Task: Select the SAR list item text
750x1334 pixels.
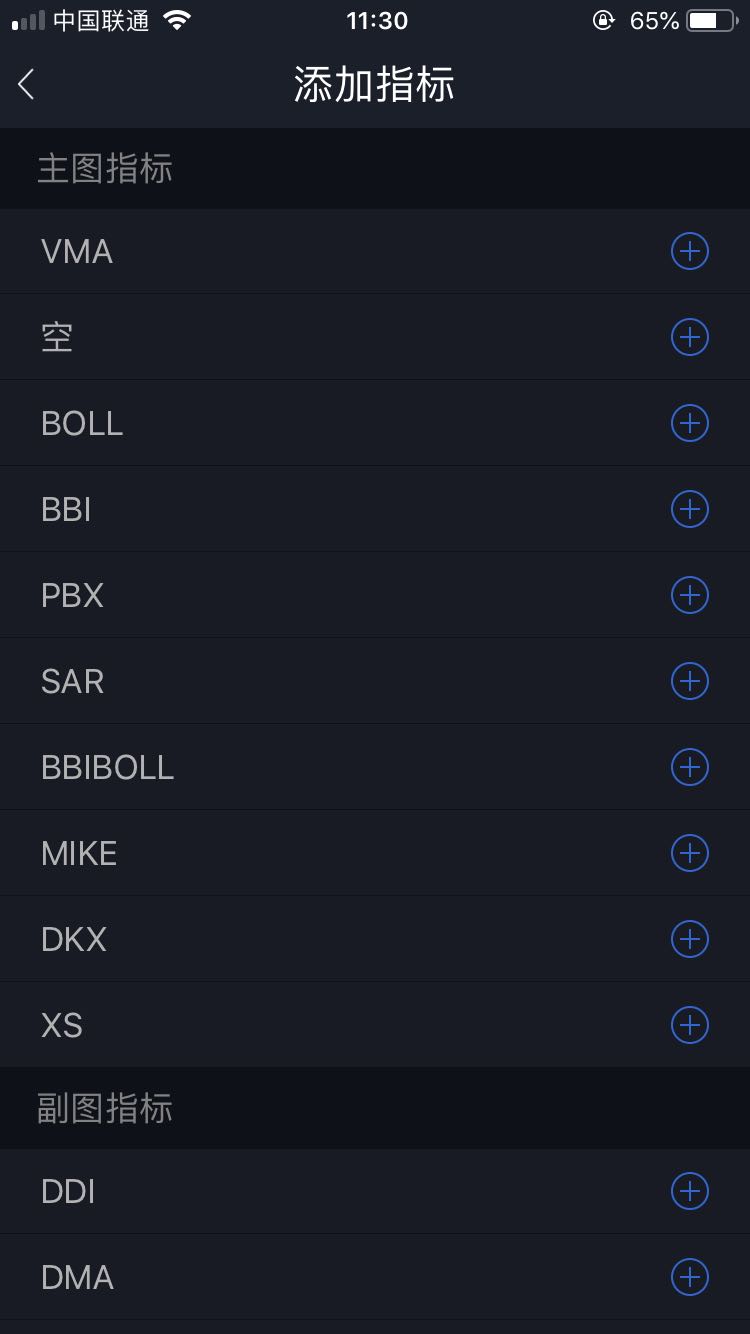Action: 72,682
